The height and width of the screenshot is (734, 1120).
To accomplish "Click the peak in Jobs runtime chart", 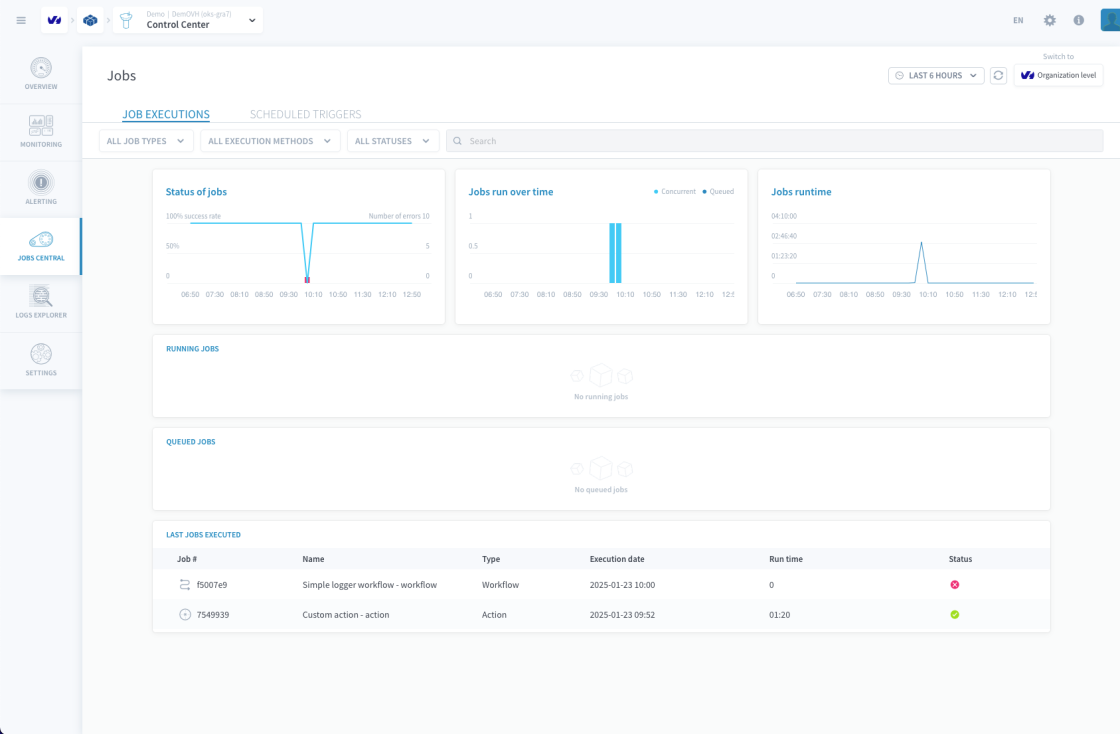I will tap(921, 243).
